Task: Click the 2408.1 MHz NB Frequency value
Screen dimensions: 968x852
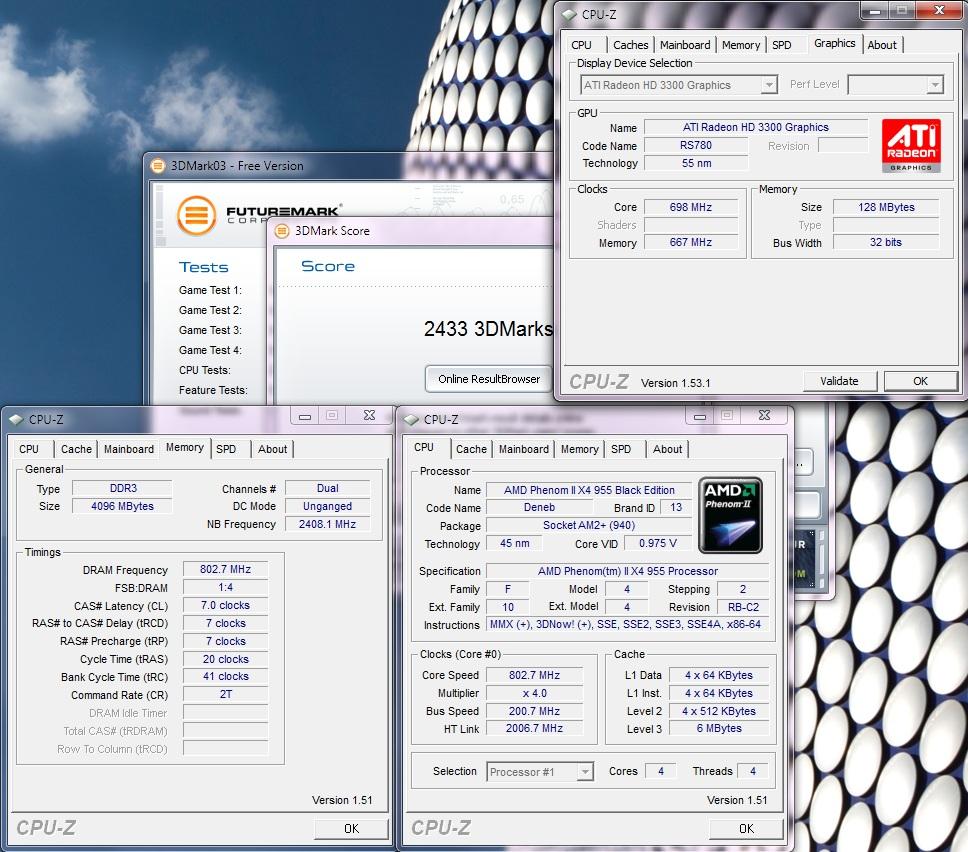Action: [x=327, y=524]
